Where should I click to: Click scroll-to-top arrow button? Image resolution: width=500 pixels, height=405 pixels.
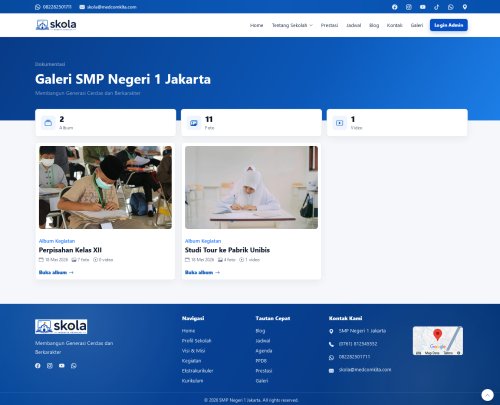487,395
